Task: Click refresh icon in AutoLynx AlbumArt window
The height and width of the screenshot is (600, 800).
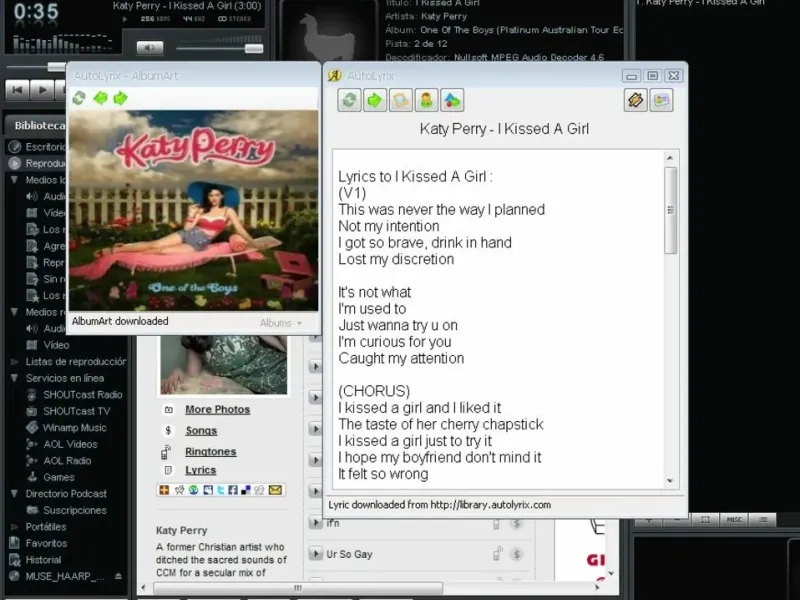Action: coord(79,98)
